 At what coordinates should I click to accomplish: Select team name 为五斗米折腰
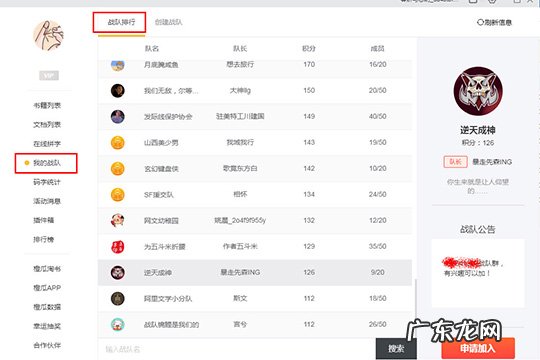point(165,247)
